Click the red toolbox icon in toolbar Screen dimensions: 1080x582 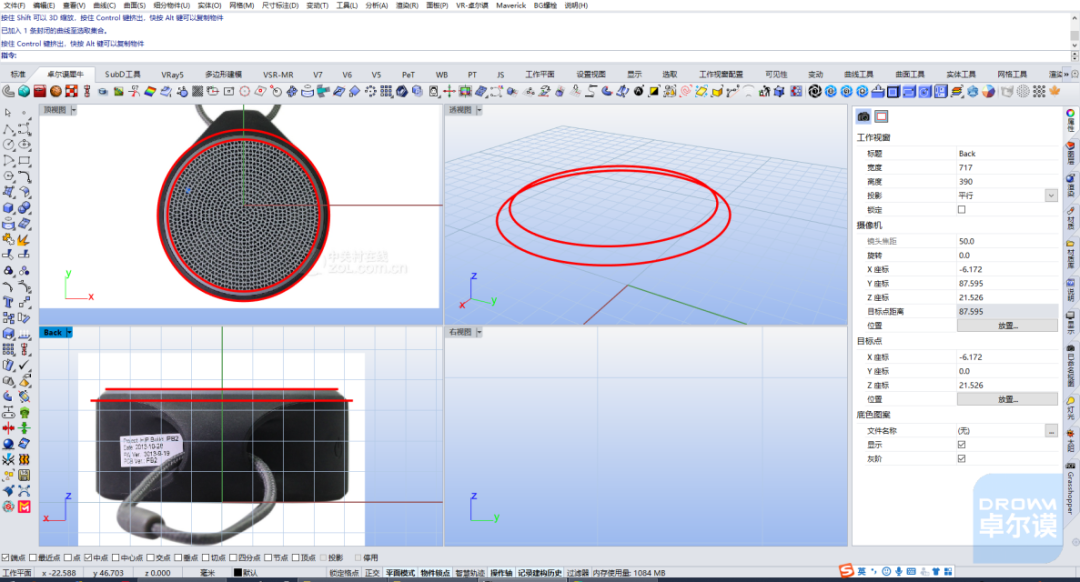tap(40, 91)
